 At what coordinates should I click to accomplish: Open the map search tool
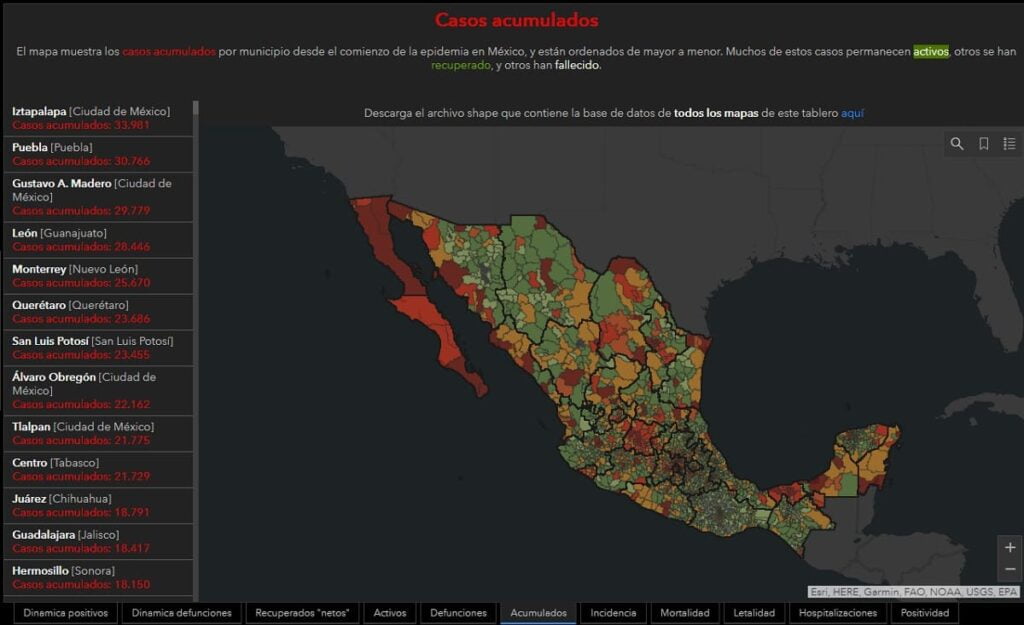[957, 144]
